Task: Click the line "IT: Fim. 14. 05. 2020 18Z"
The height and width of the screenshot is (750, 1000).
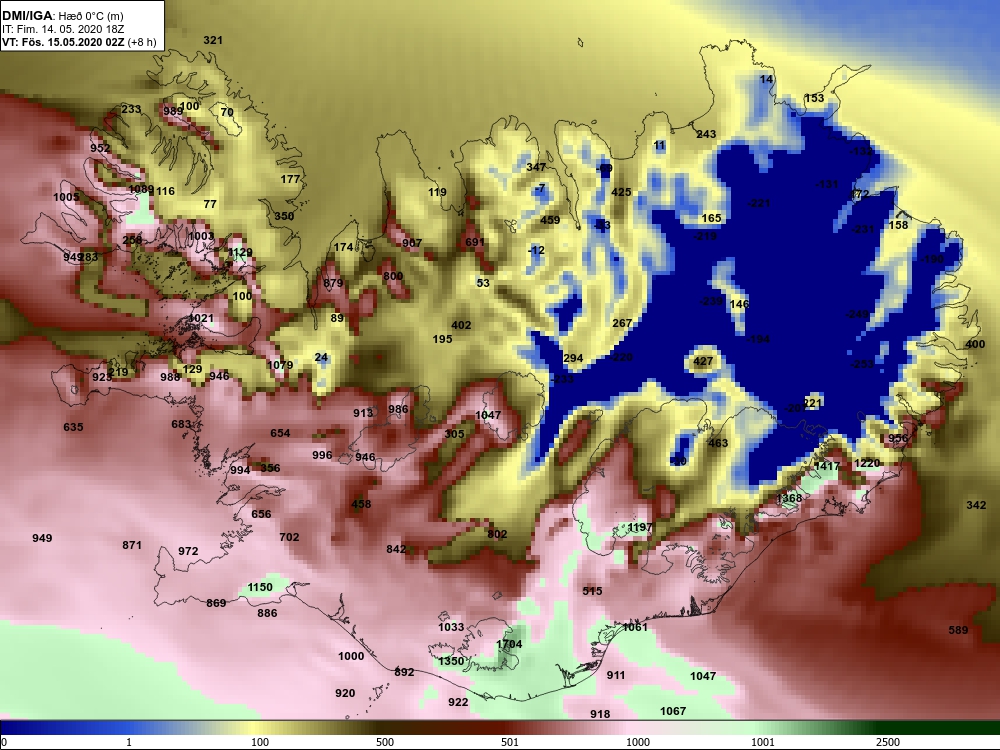Action: [62, 29]
